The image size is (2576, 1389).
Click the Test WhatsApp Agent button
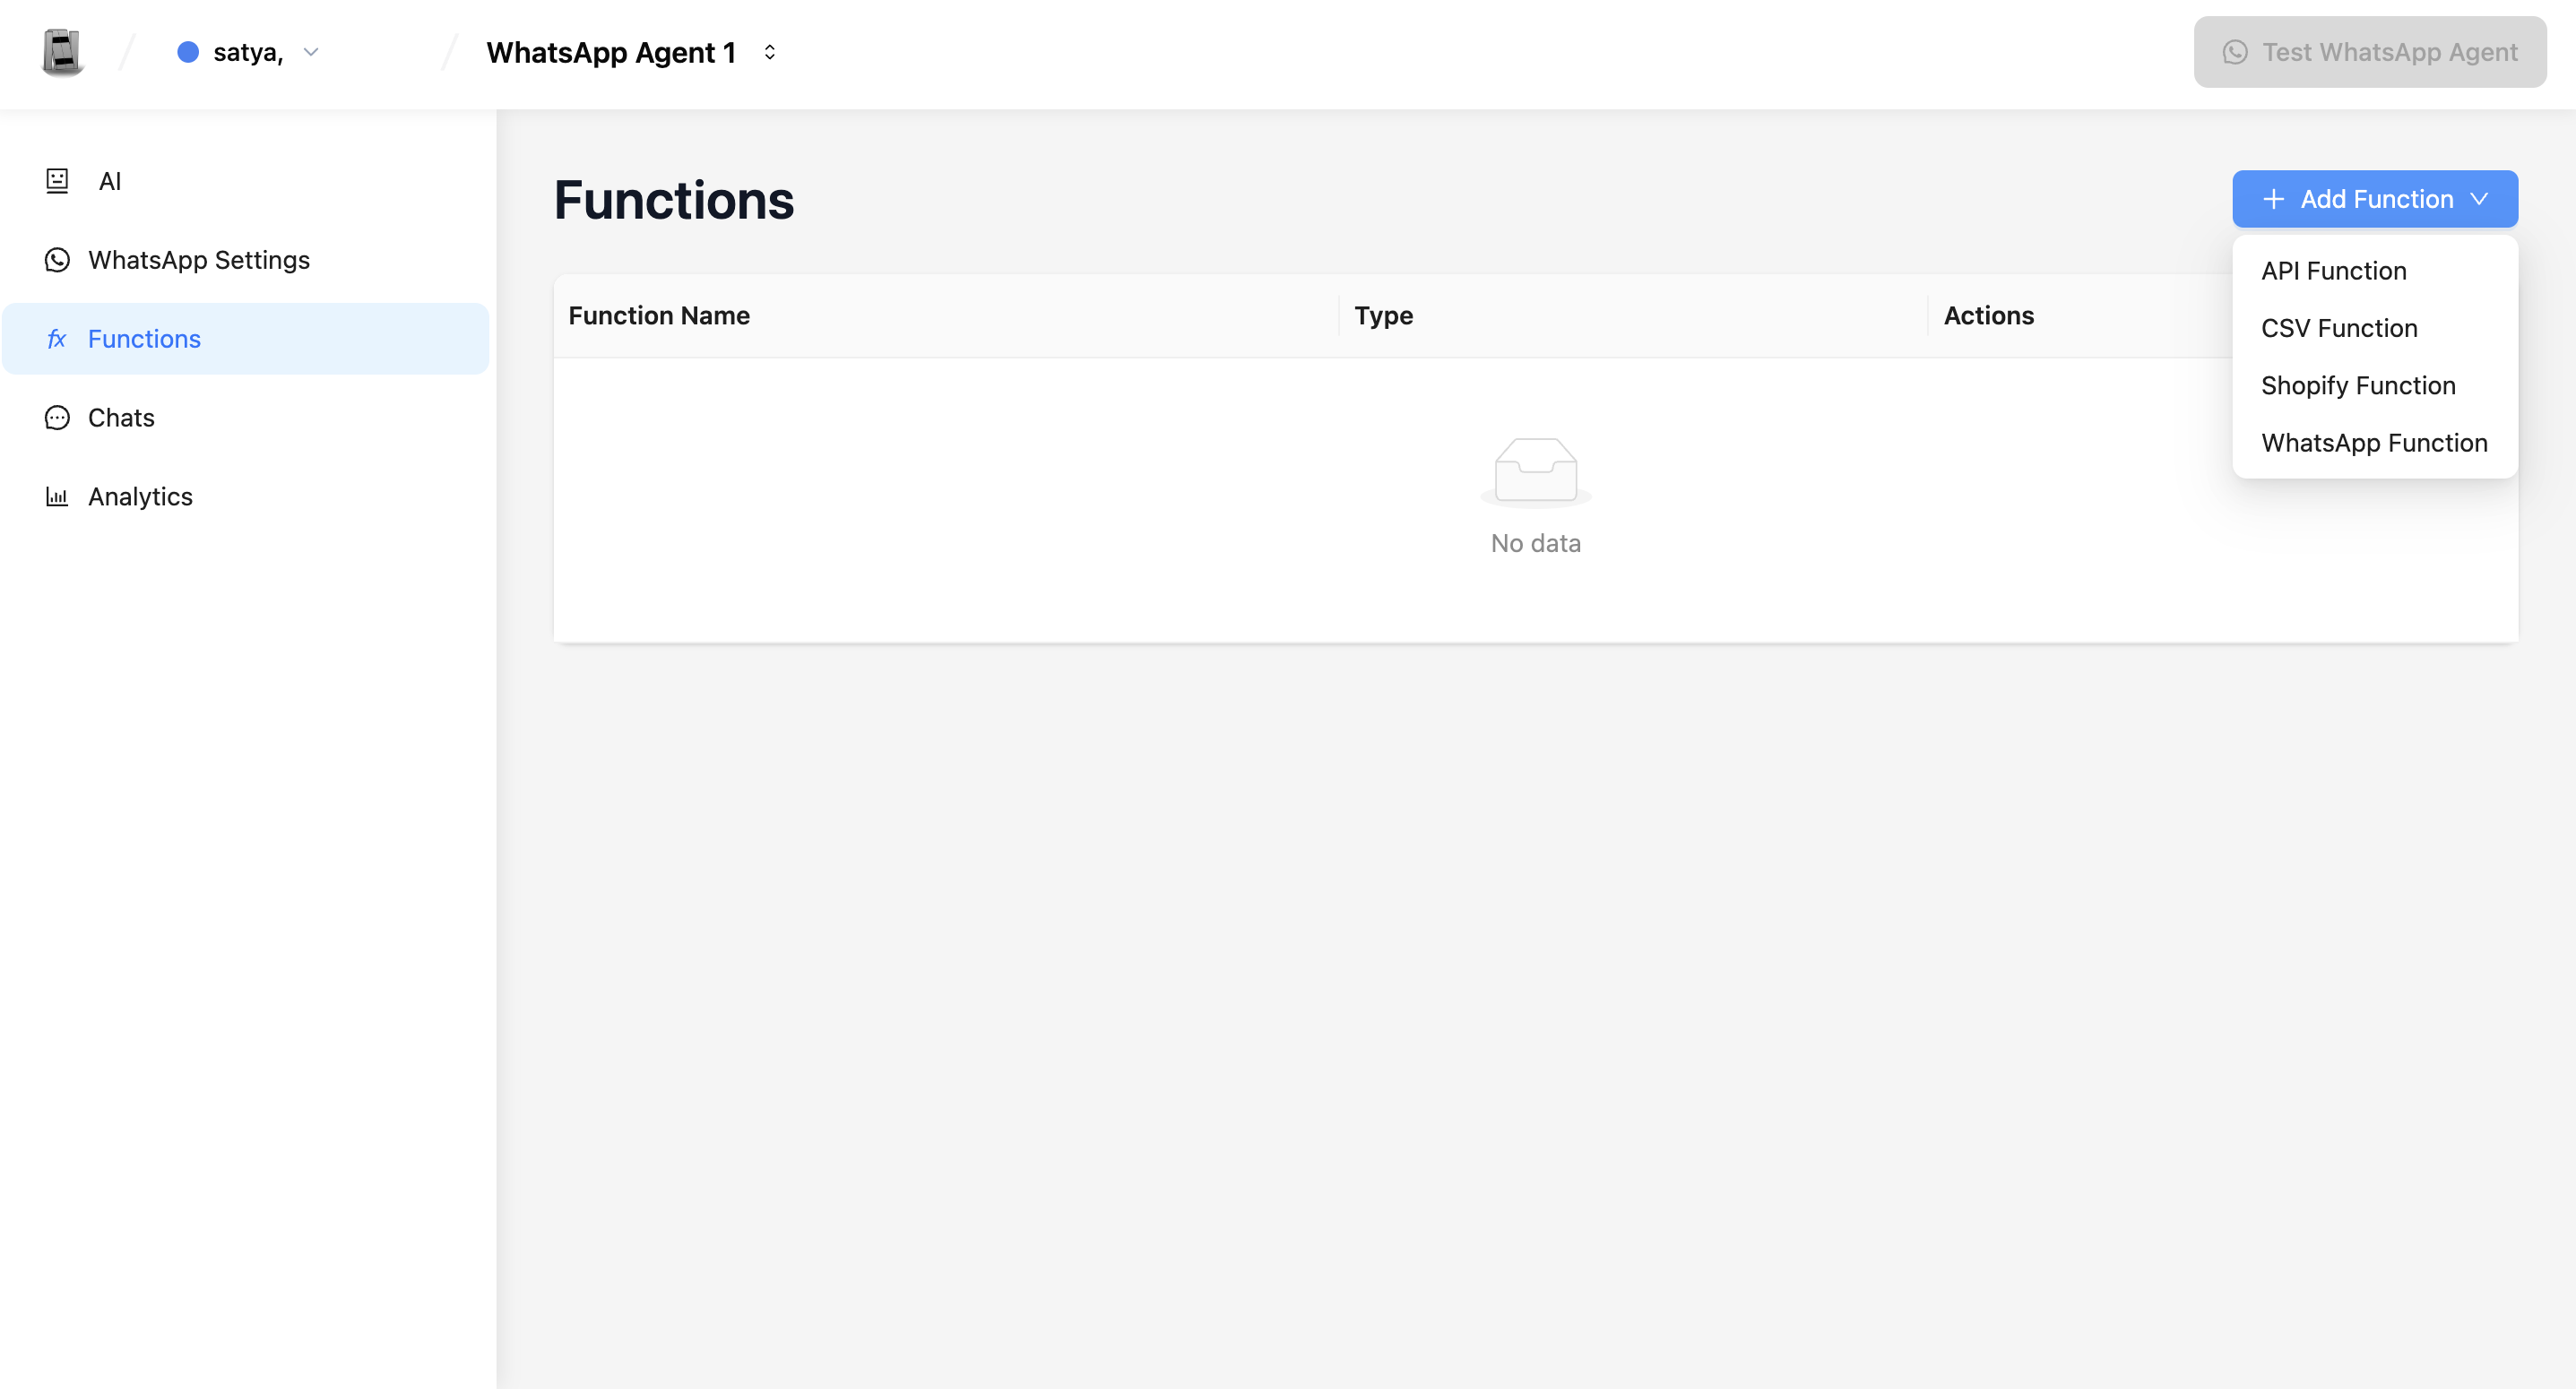pyautogui.click(x=2369, y=52)
